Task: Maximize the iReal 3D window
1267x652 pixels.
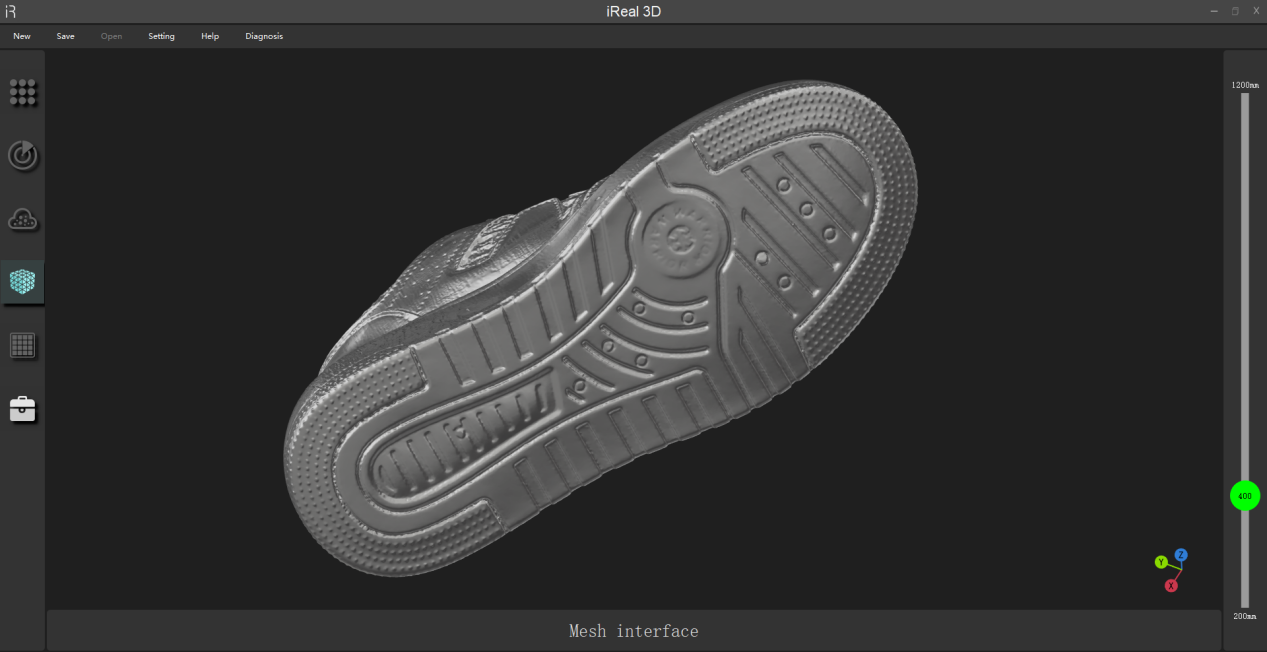Action: tap(1235, 11)
